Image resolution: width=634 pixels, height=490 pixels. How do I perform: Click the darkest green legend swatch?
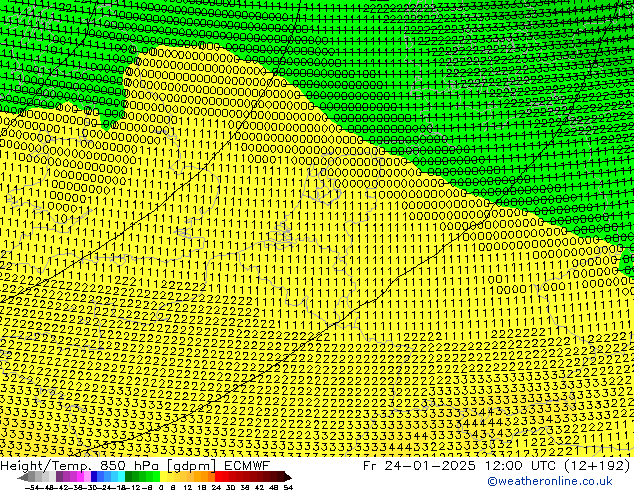129,477
